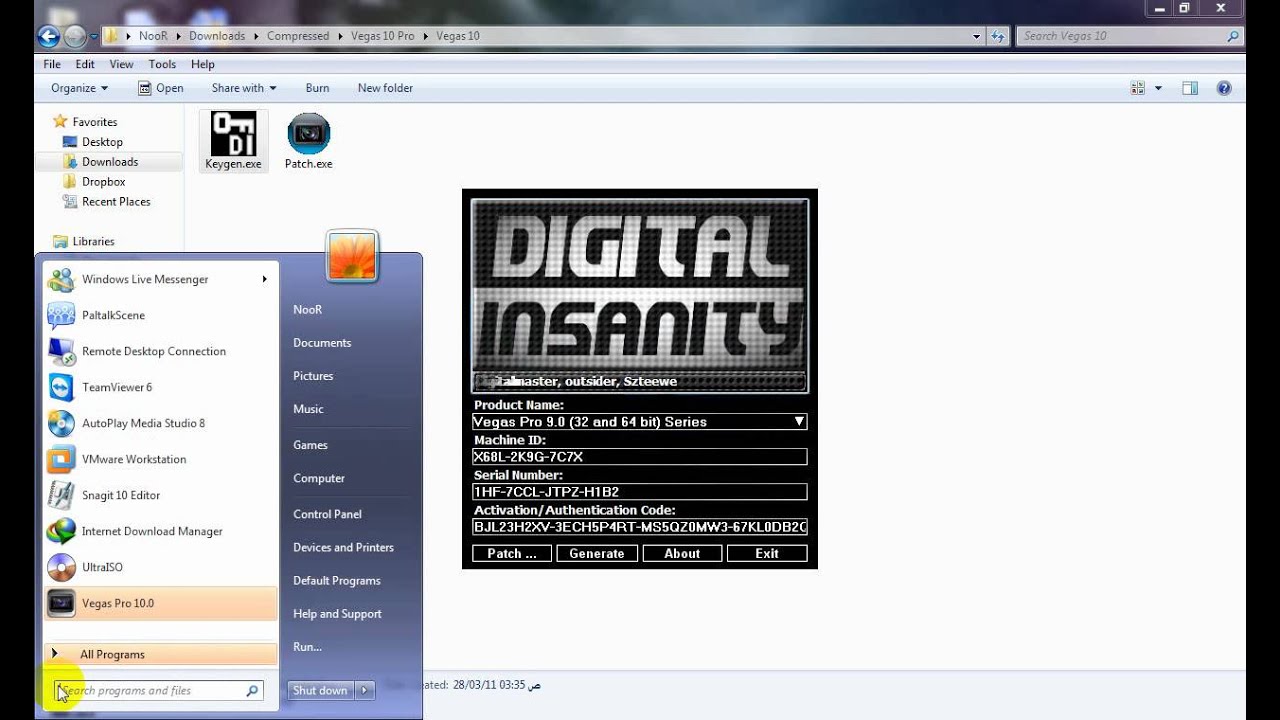Click search magnifier in Start menu
The image size is (1280, 720).
252,690
